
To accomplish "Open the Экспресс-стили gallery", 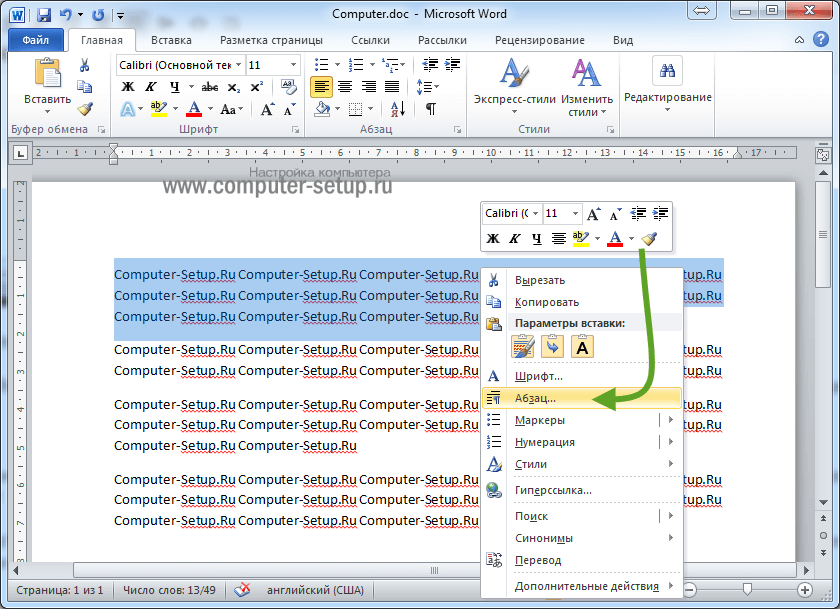I will click(x=512, y=87).
